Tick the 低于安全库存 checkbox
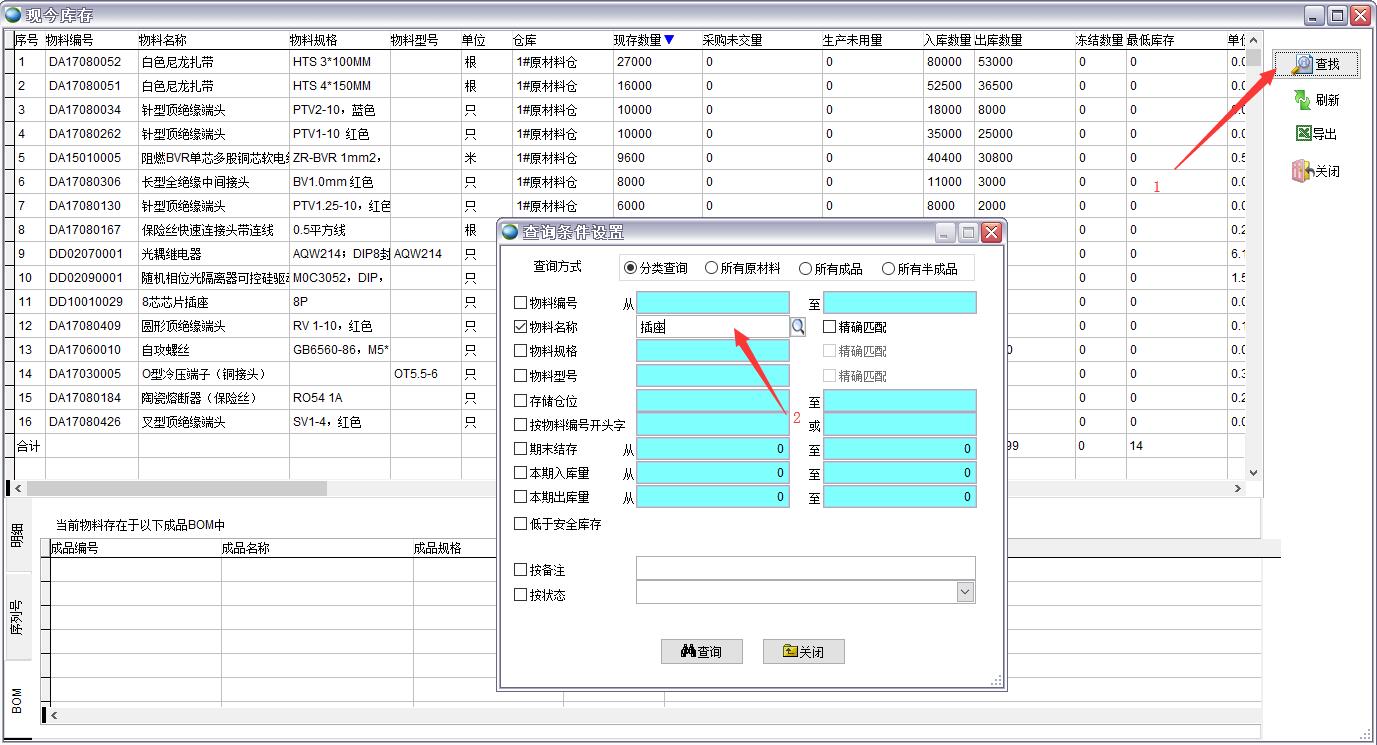This screenshot has width=1377, height=745. (x=520, y=524)
